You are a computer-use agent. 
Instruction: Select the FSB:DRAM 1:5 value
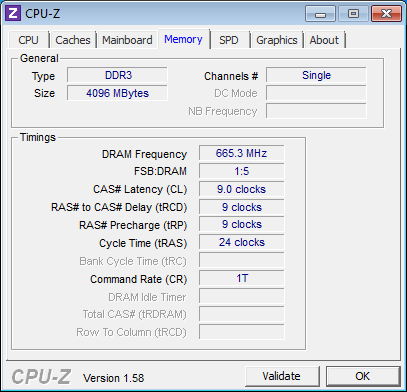click(242, 171)
